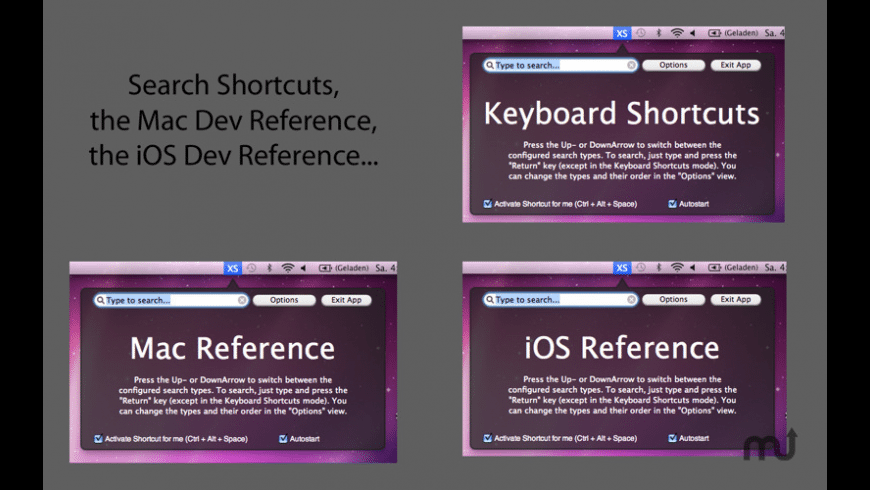This screenshot has width=870, height=490.
Task: Open Options in Keyboard Shortcuts window
Action: (674, 65)
